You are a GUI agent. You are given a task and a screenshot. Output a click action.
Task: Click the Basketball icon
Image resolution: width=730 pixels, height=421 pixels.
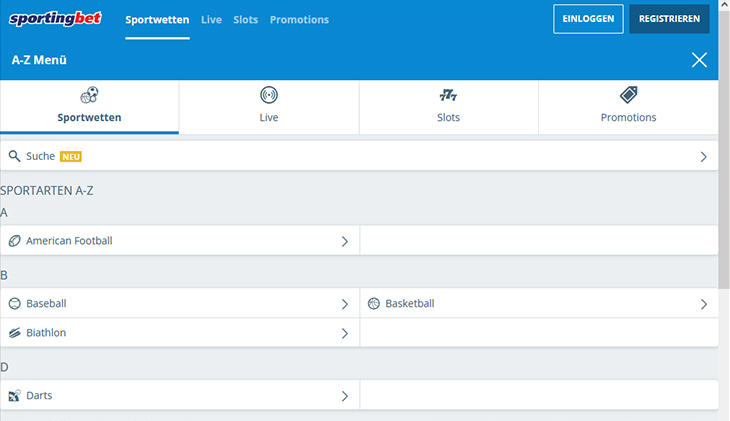click(374, 304)
